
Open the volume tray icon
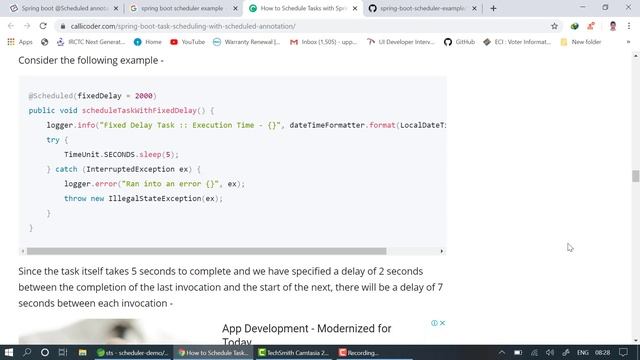tap(550, 352)
